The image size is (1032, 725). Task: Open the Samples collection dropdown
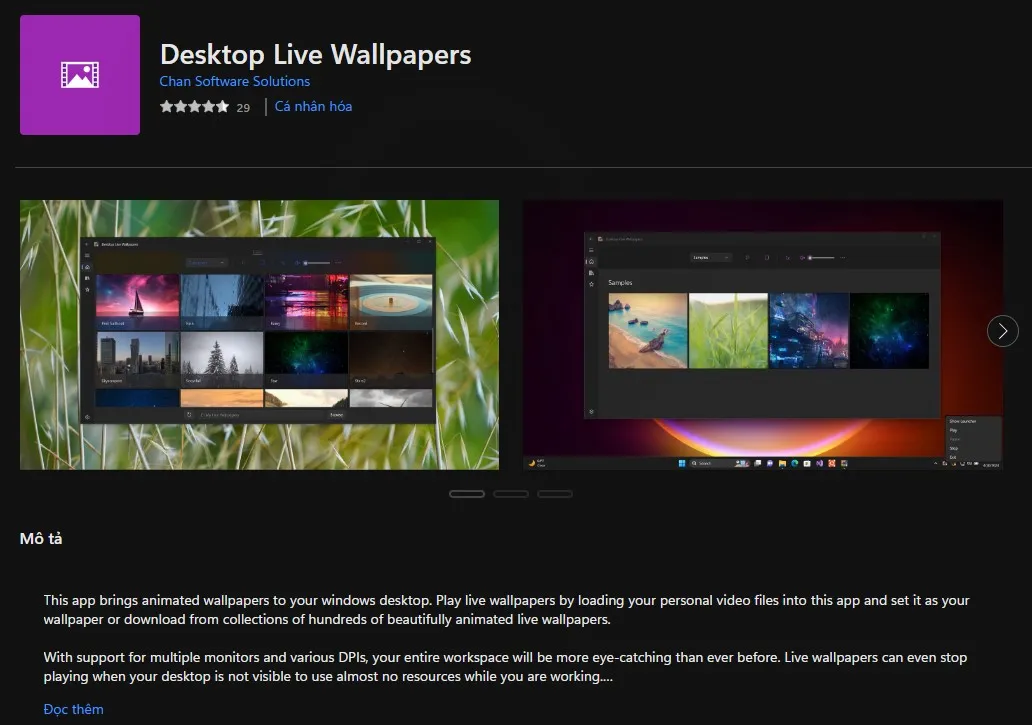(711, 258)
